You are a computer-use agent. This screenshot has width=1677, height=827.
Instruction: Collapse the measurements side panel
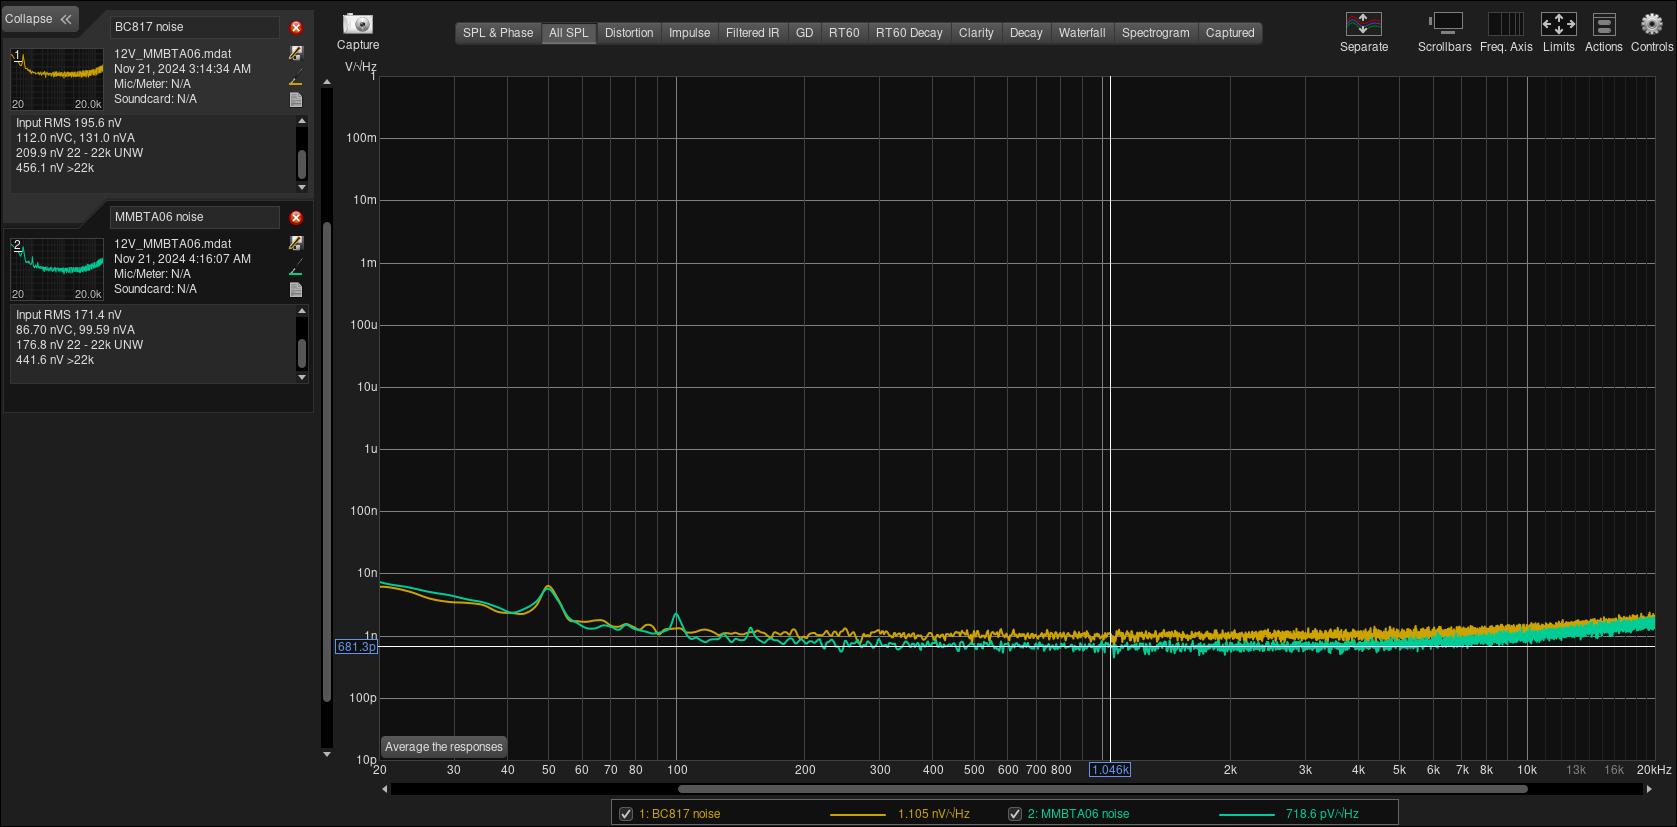(x=39, y=19)
